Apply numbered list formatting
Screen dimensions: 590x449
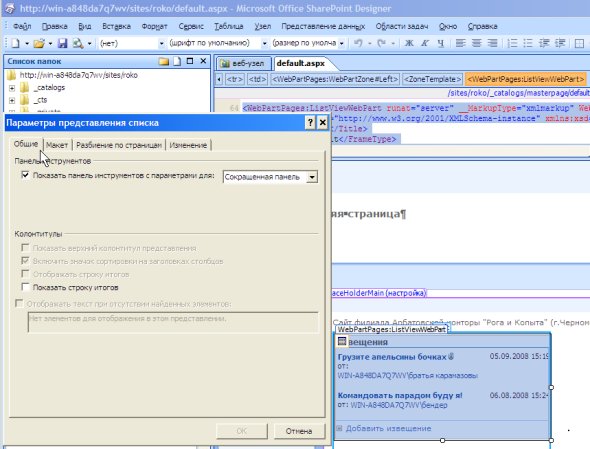click(512, 43)
